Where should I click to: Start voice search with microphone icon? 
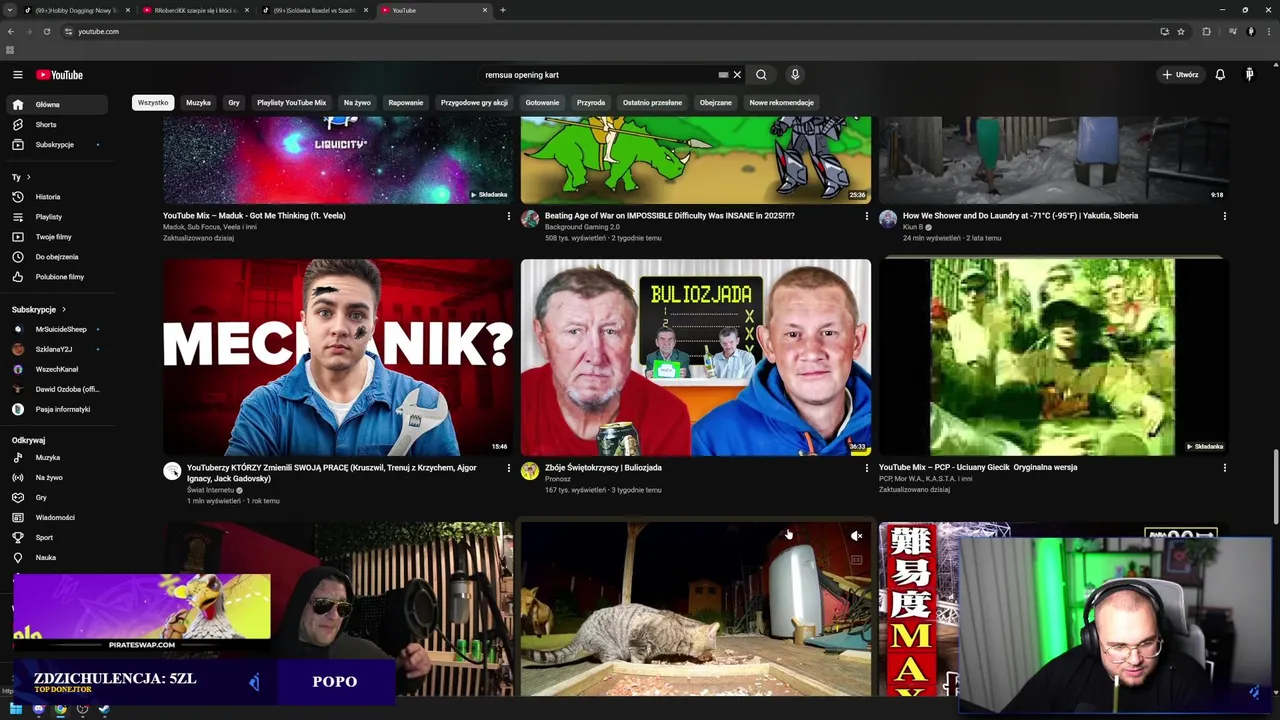pyautogui.click(x=795, y=75)
